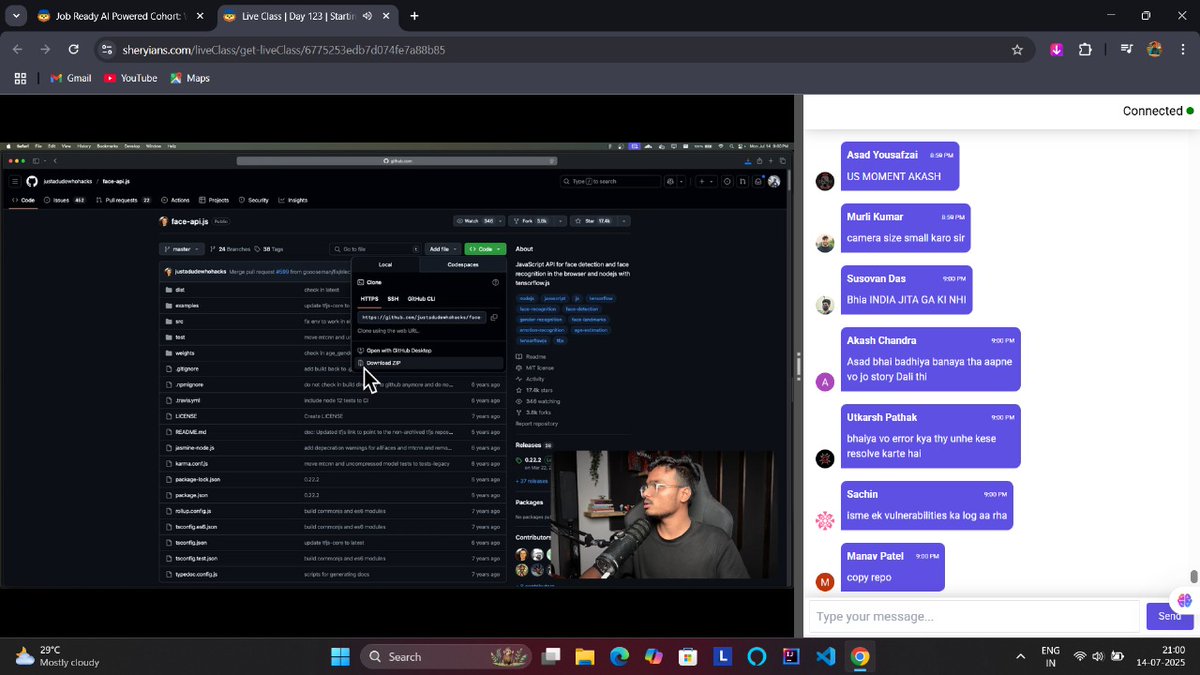Click the Connected status label
The width and height of the screenshot is (1200, 675).
point(1152,111)
